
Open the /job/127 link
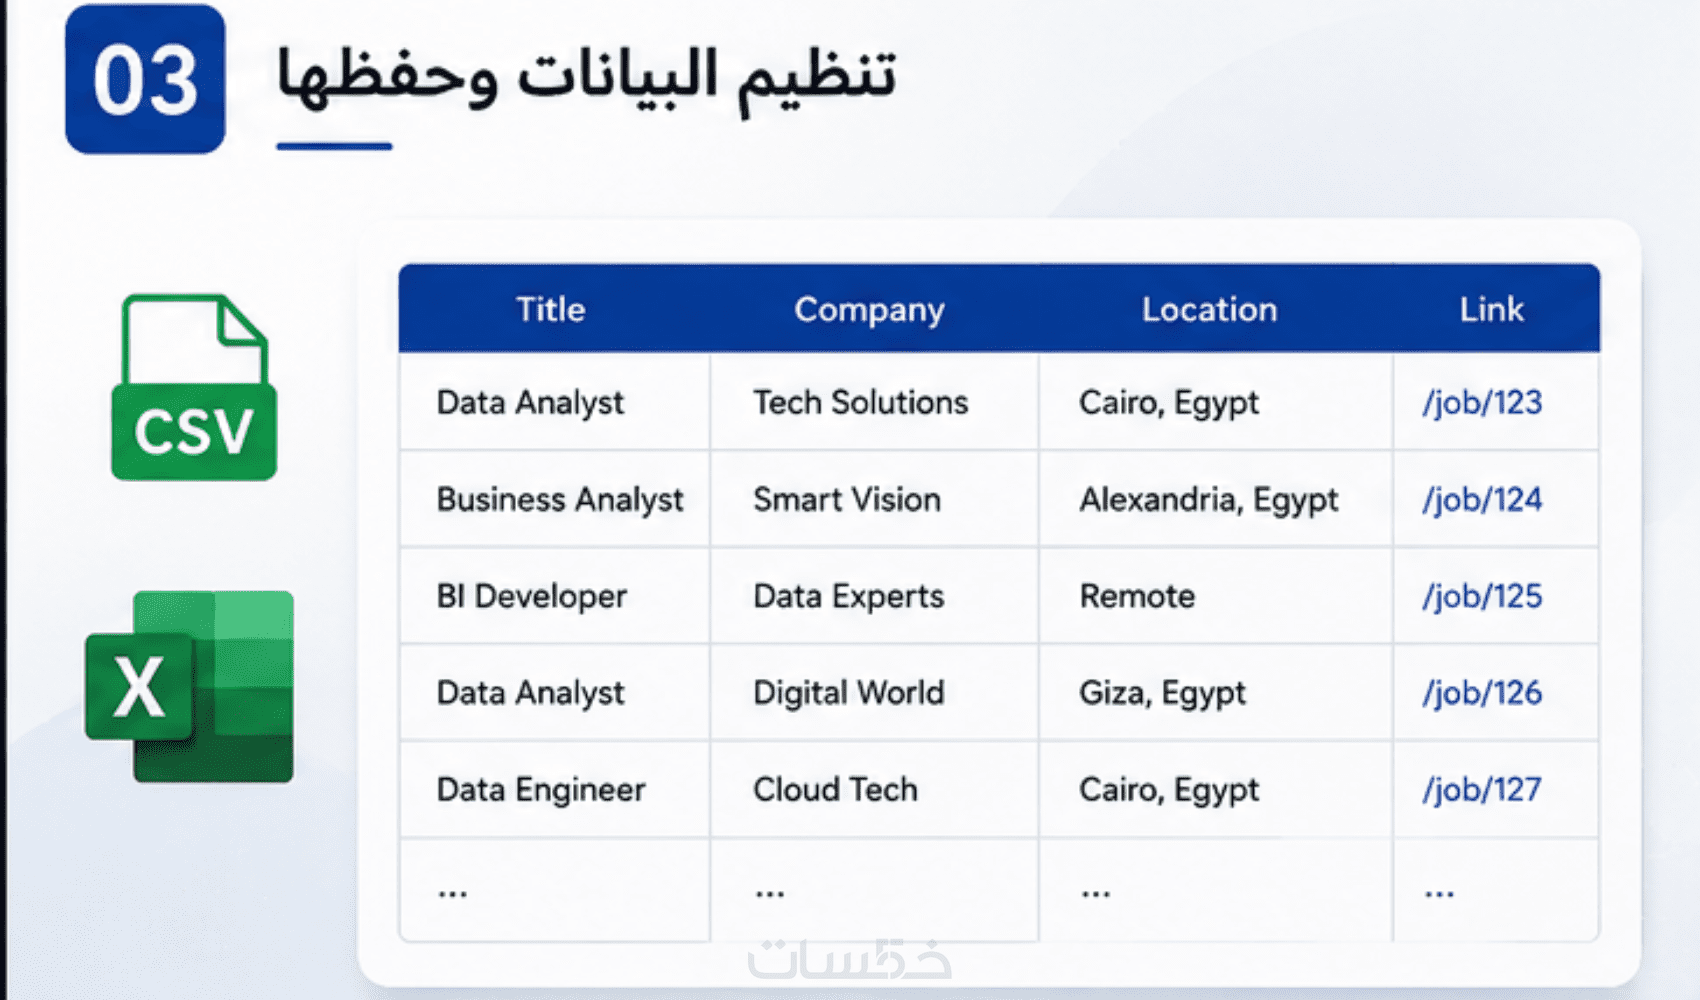pos(1482,790)
